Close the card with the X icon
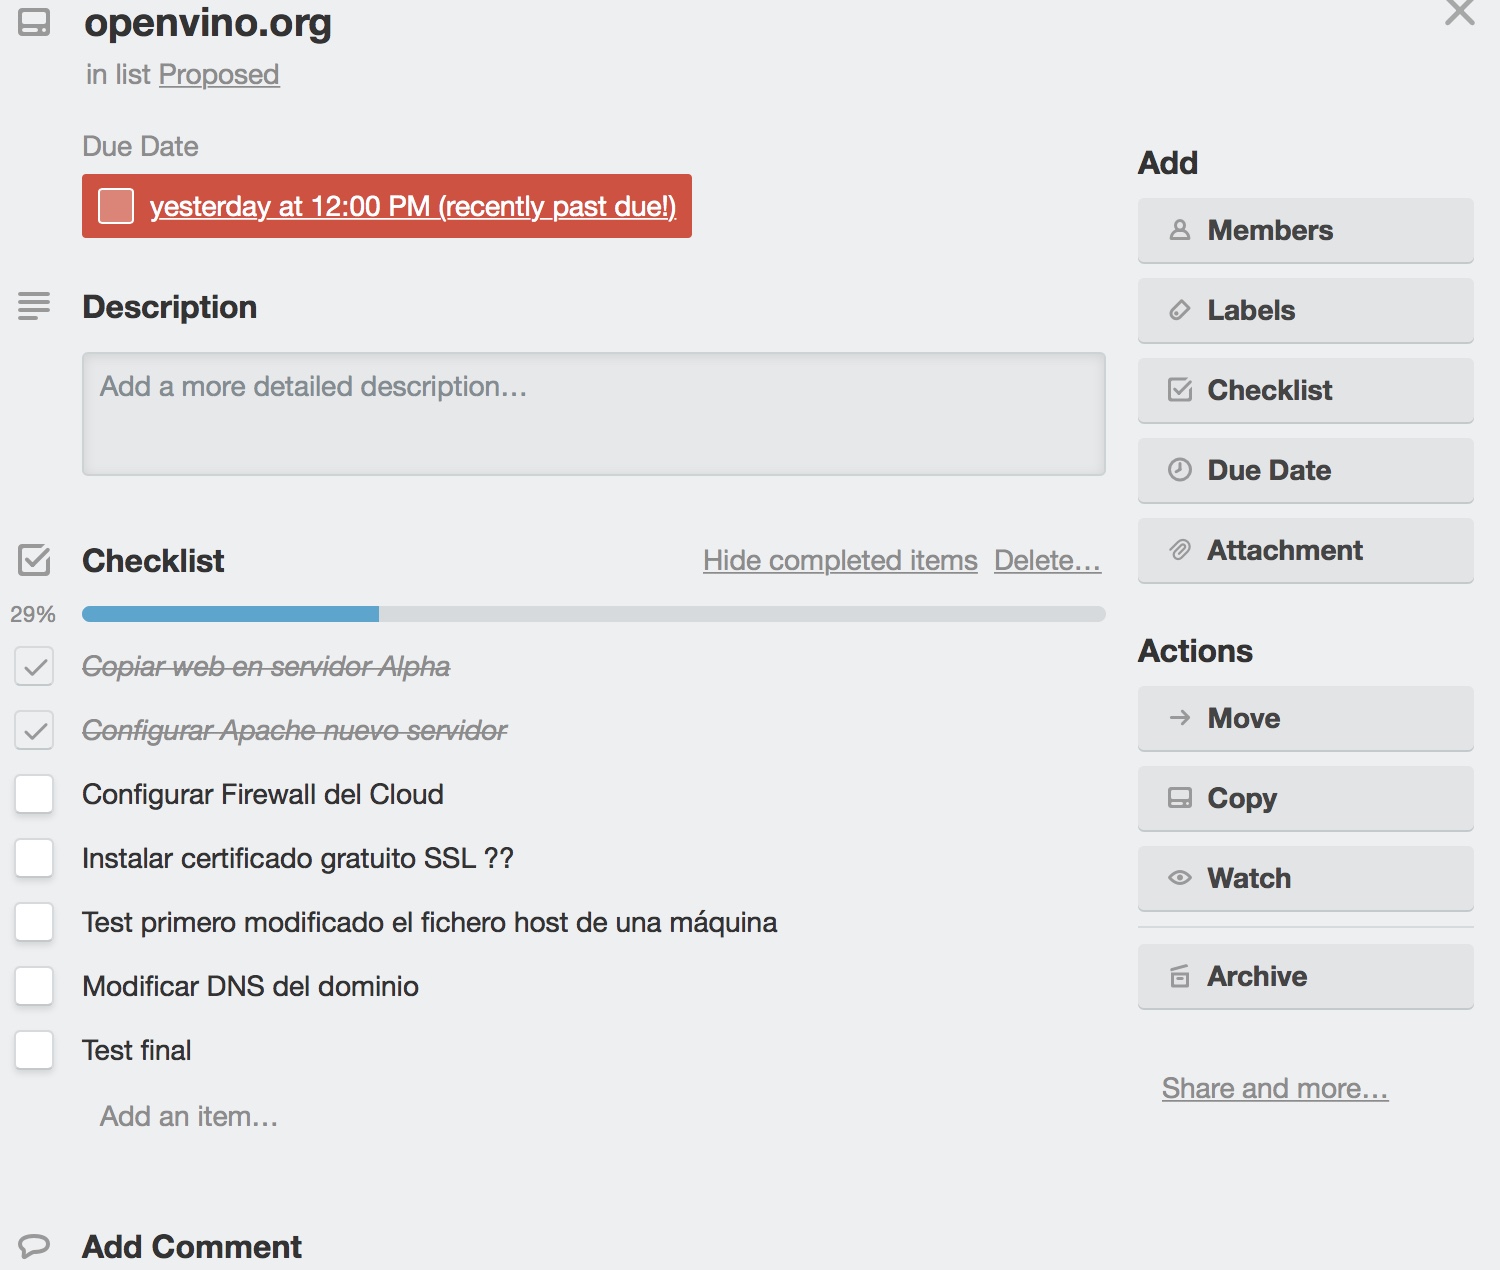This screenshot has height=1270, width=1500. 1460,12
